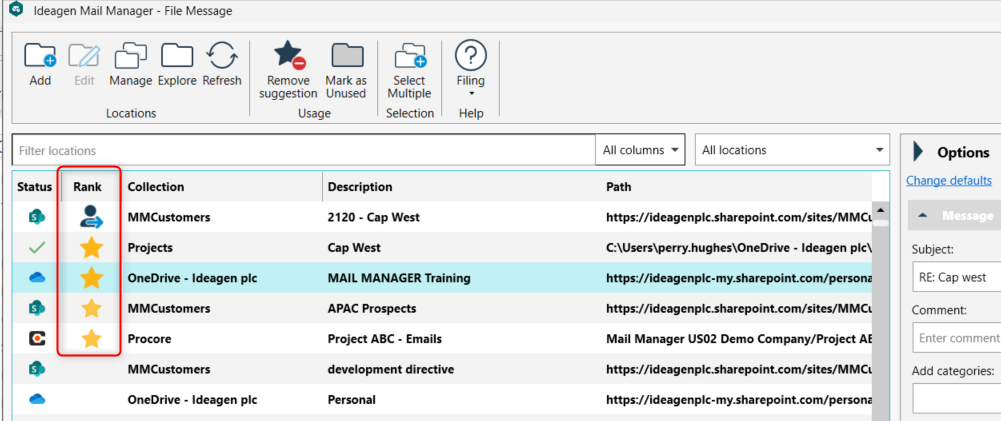Sort by the Collection column header
Image resolution: width=1001 pixels, height=421 pixels.
click(x=156, y=187)
